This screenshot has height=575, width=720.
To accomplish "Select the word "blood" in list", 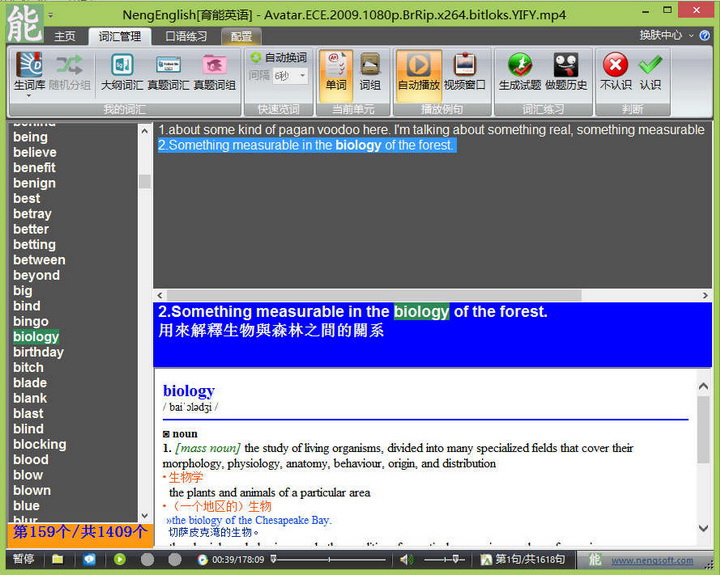I will pos(31,460).
